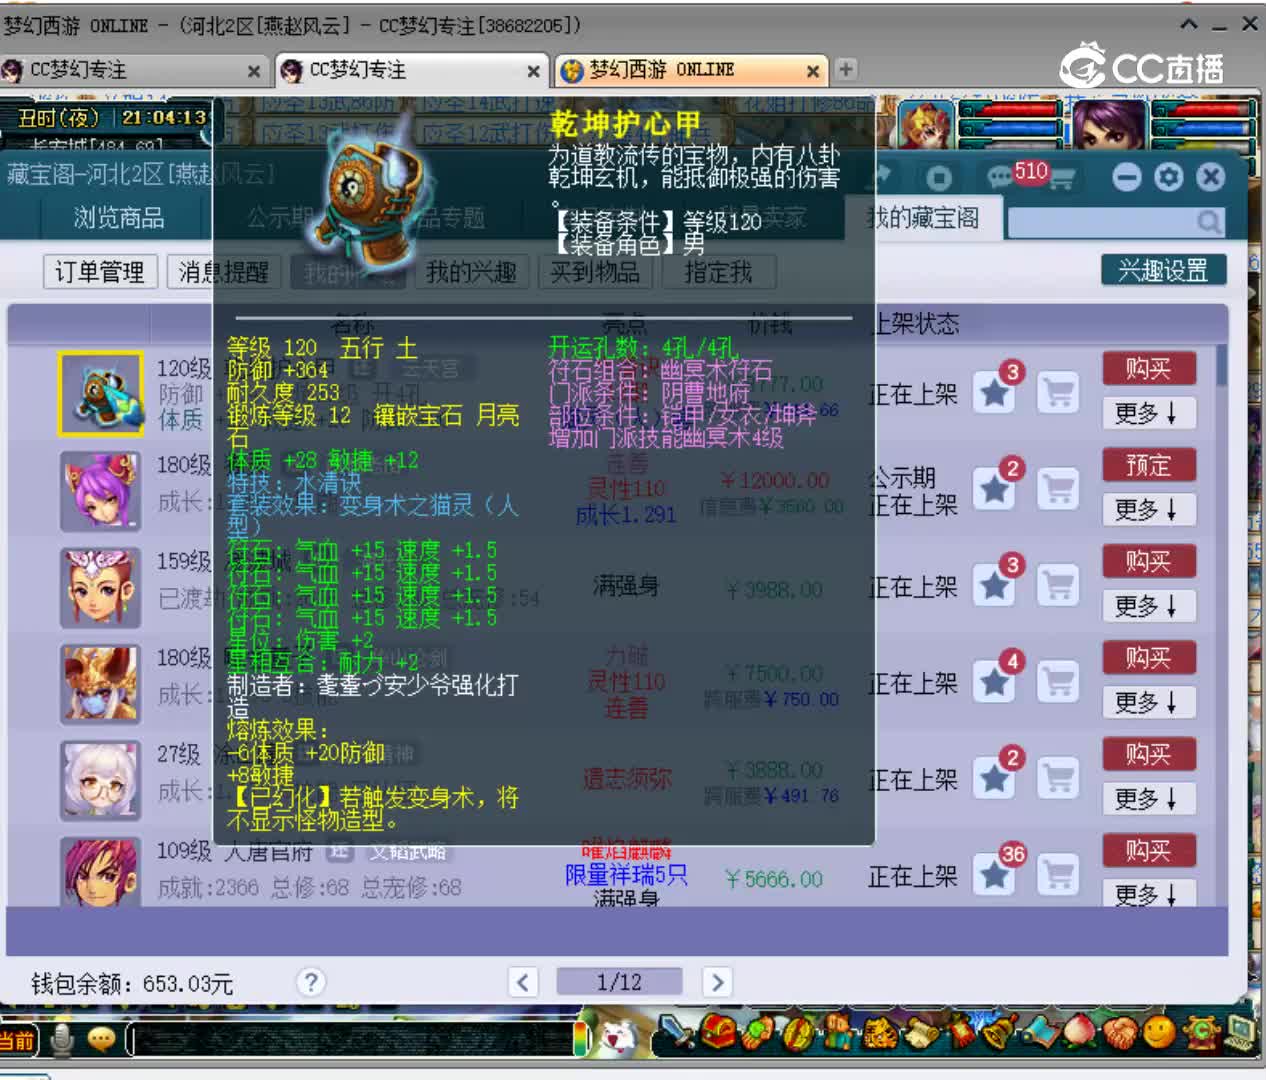
Task: Expand 更多 below the 预定 button
Action: pos(1147,510)
